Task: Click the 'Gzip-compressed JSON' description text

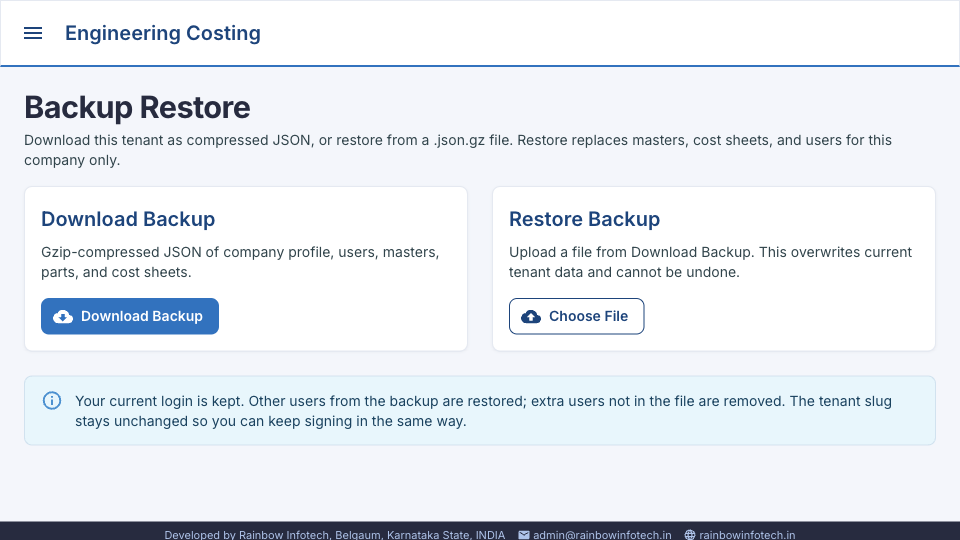Action: click(x=240, y=262)
